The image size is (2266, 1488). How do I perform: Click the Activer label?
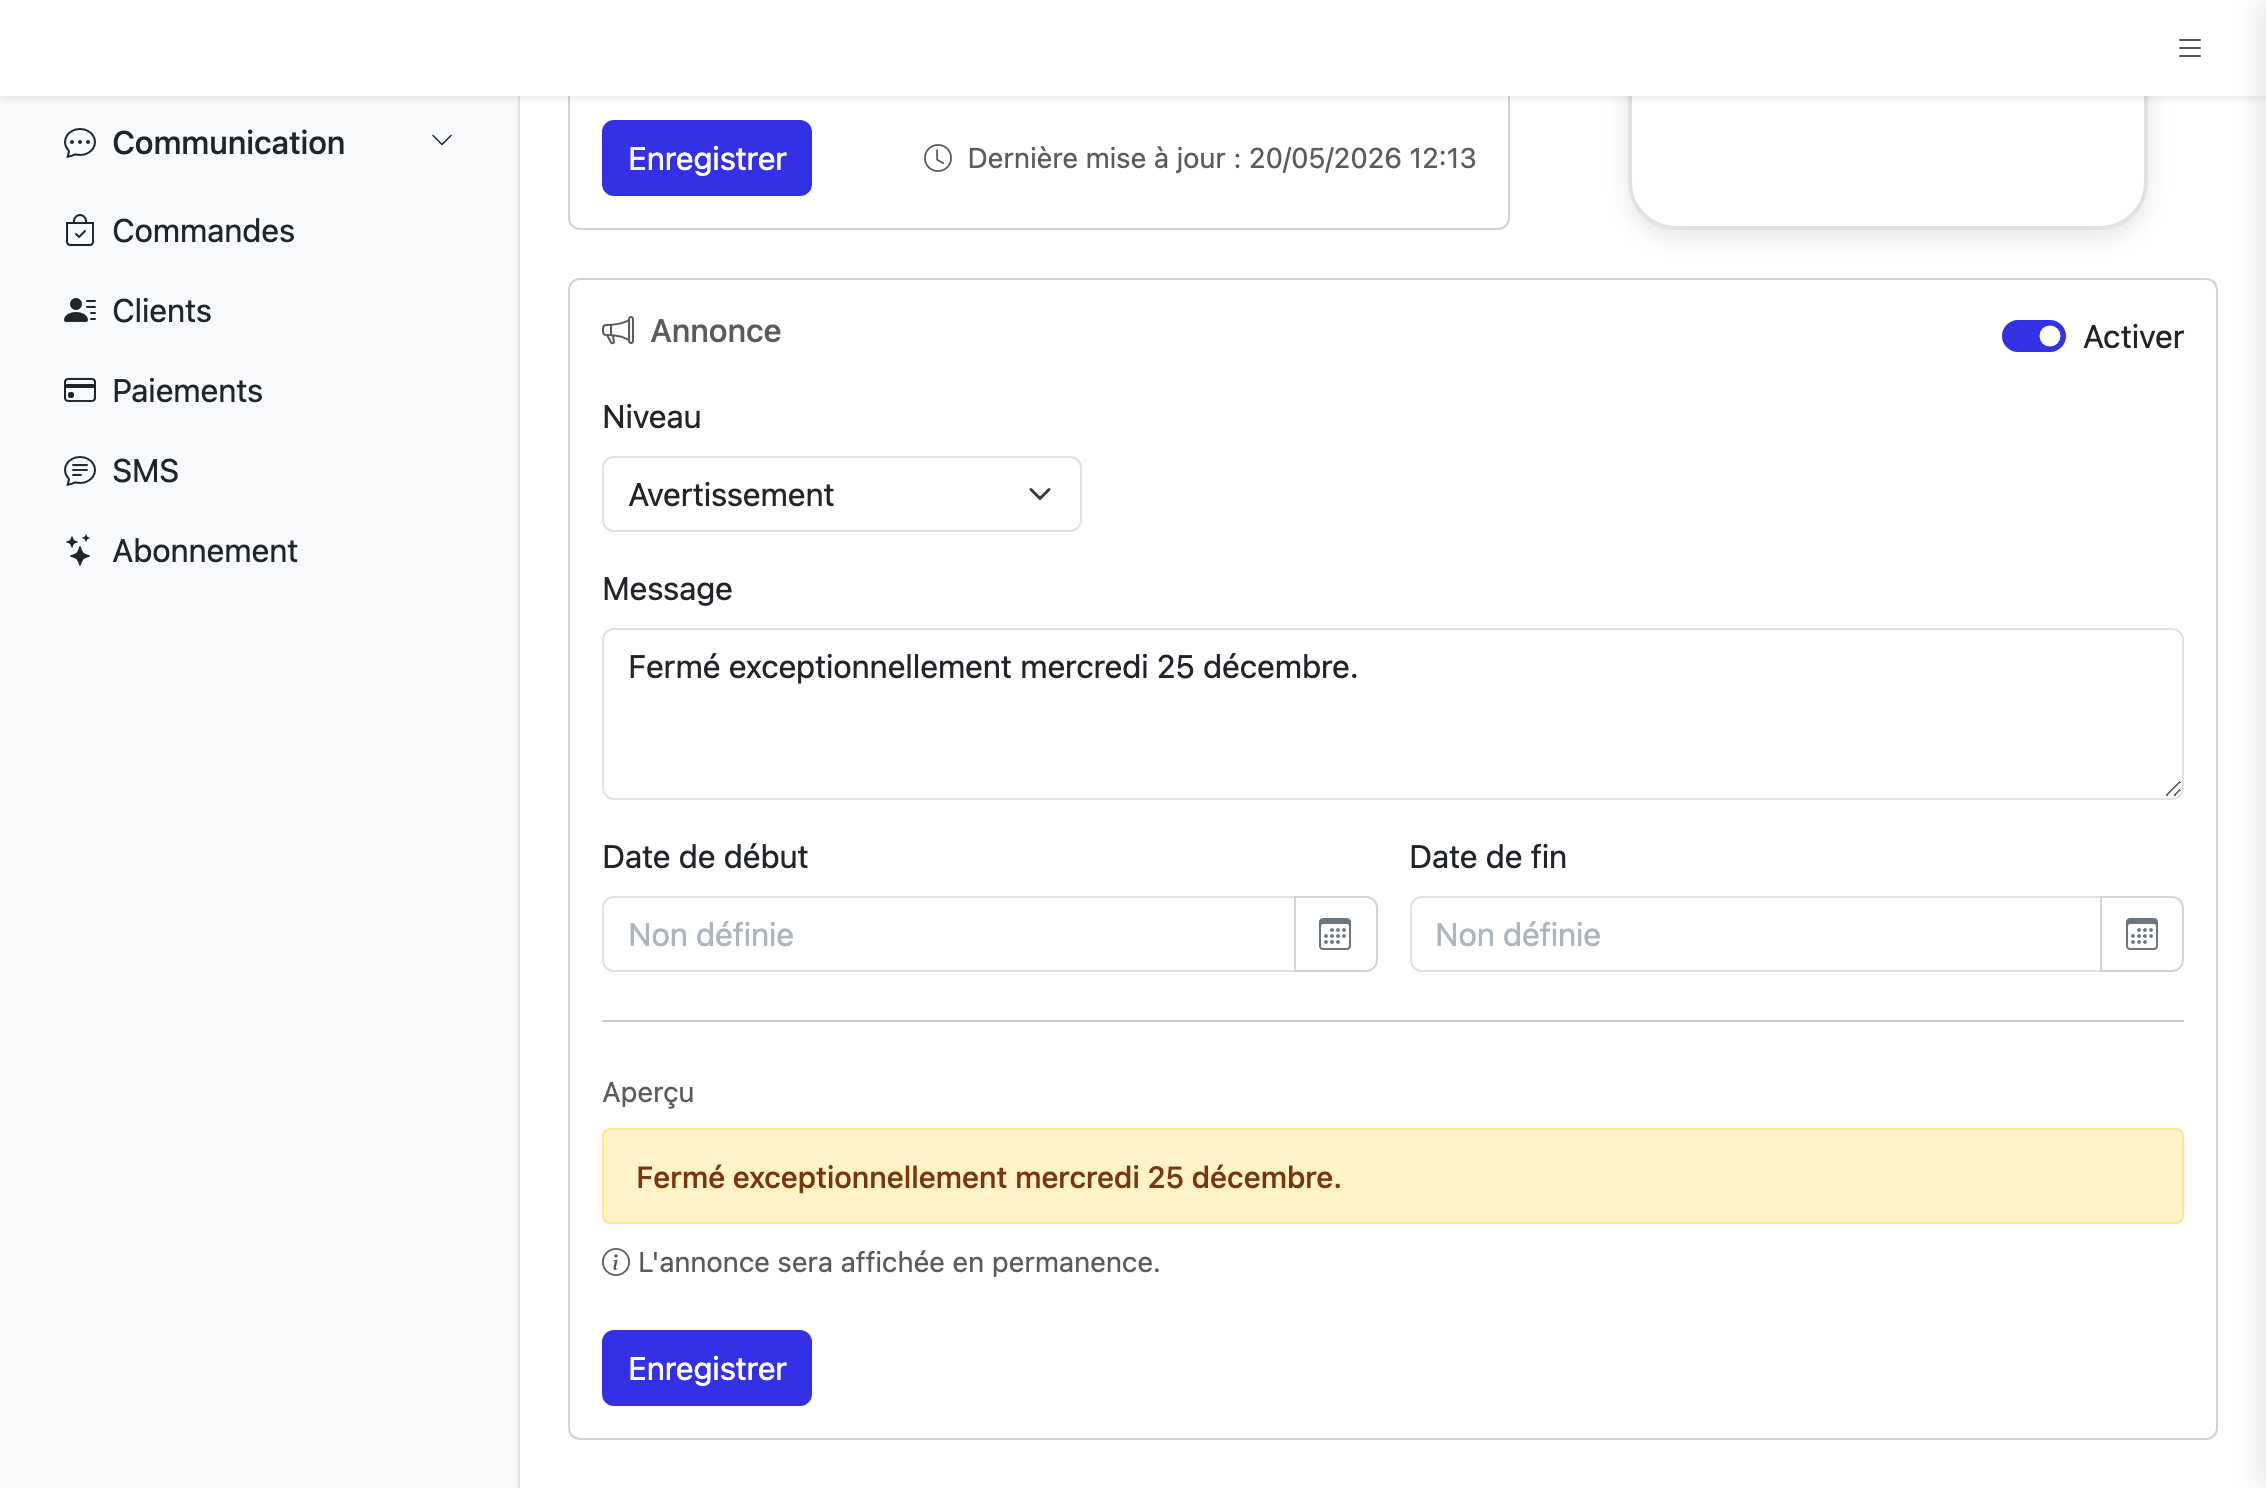pos(2133,337)
